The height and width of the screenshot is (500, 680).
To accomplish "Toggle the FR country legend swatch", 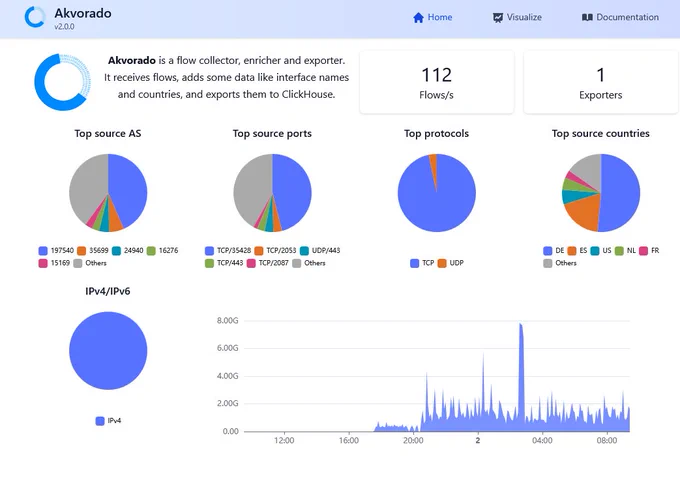I will point(643,251).
